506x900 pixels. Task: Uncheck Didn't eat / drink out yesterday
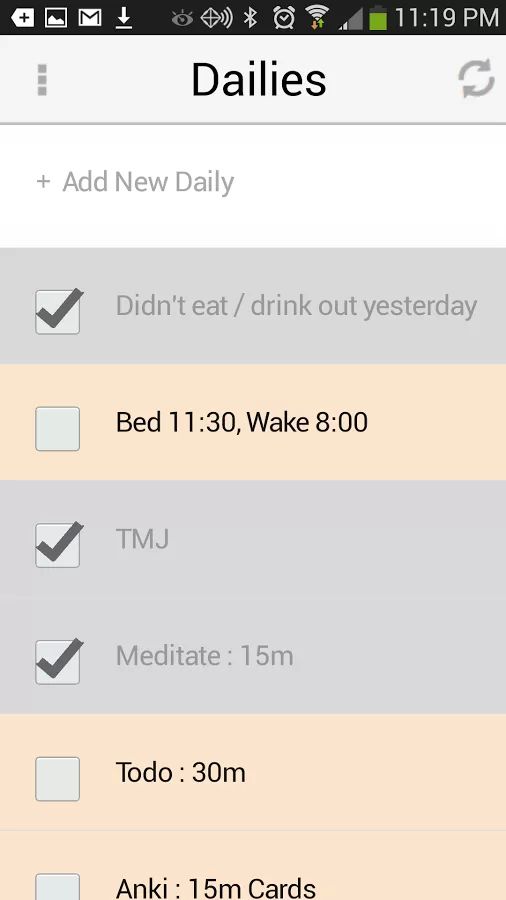pos(57,312)
